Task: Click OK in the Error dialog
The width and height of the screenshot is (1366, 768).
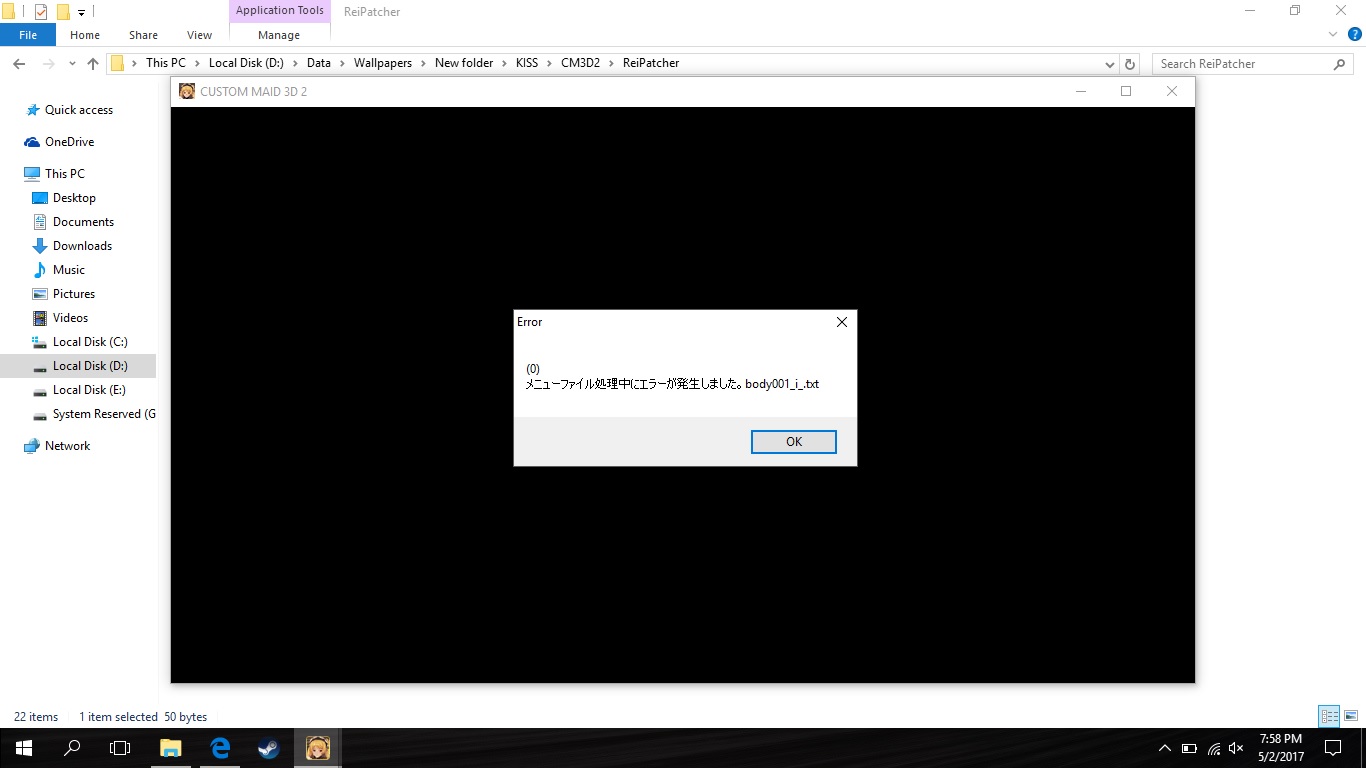Action: [793, 442]
